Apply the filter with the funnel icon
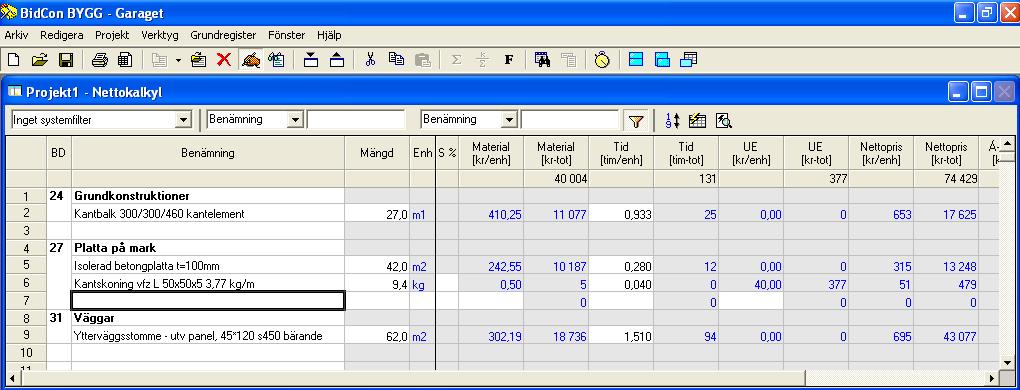Image resolution: width=1020 pixels, height=390 pixels. (636, 120)
